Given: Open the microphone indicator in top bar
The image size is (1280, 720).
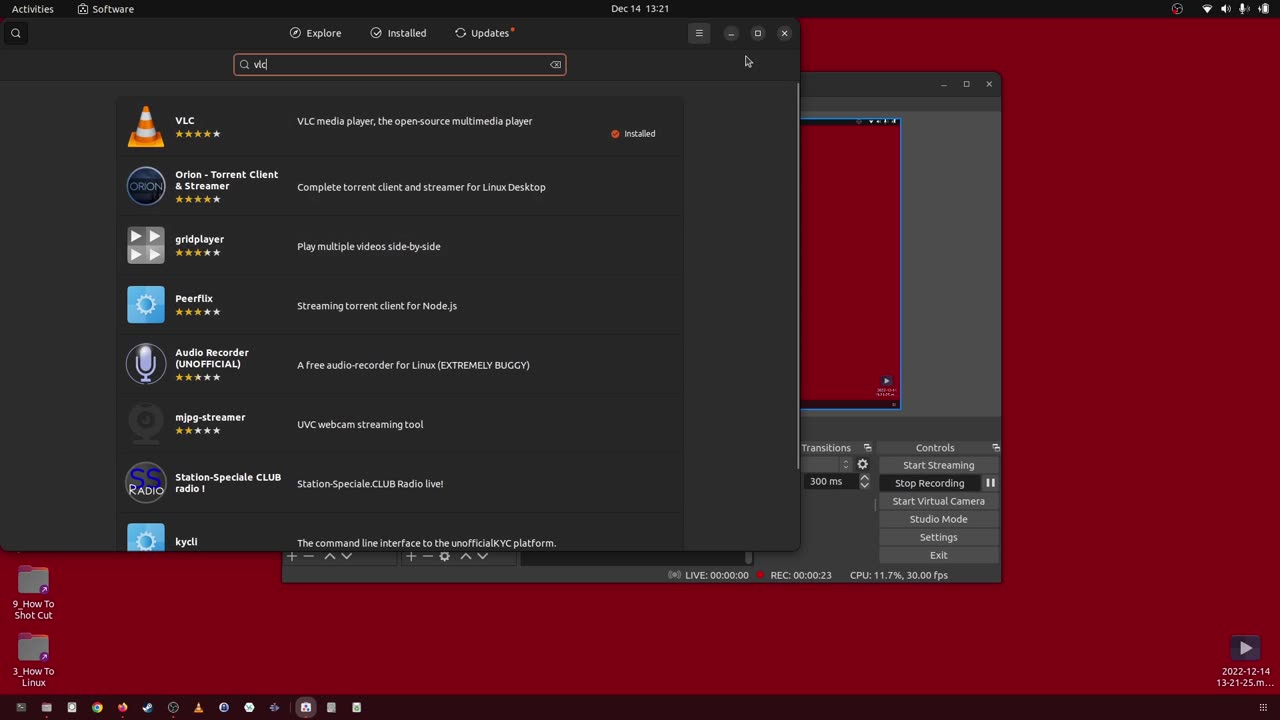Looking at the screenshot, I should coord(1244,9).
